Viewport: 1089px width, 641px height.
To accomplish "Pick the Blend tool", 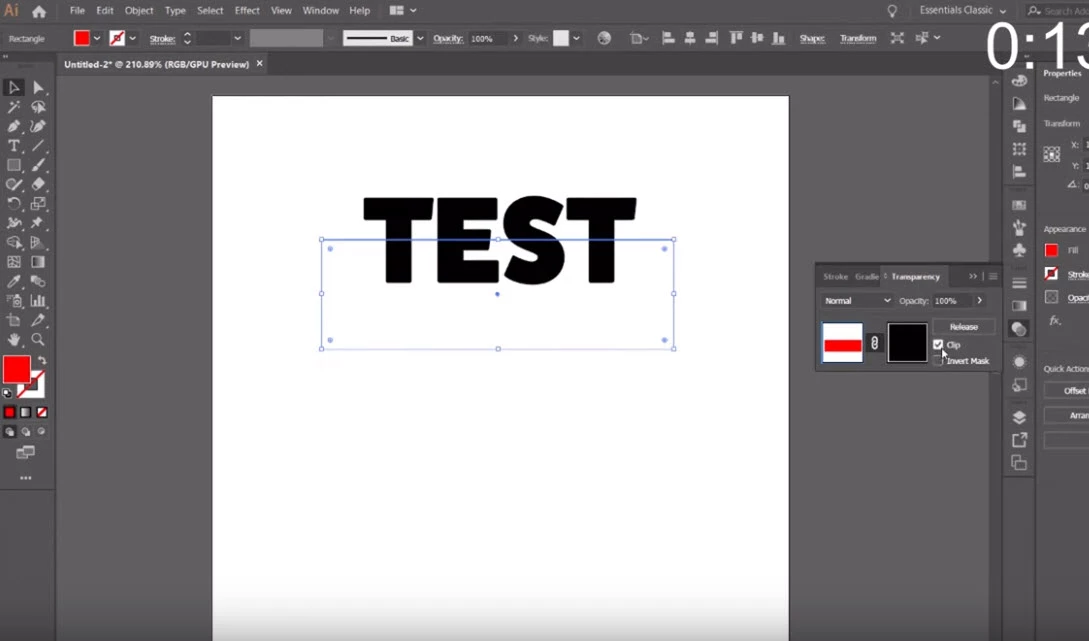I will click(x=38, y=282).
